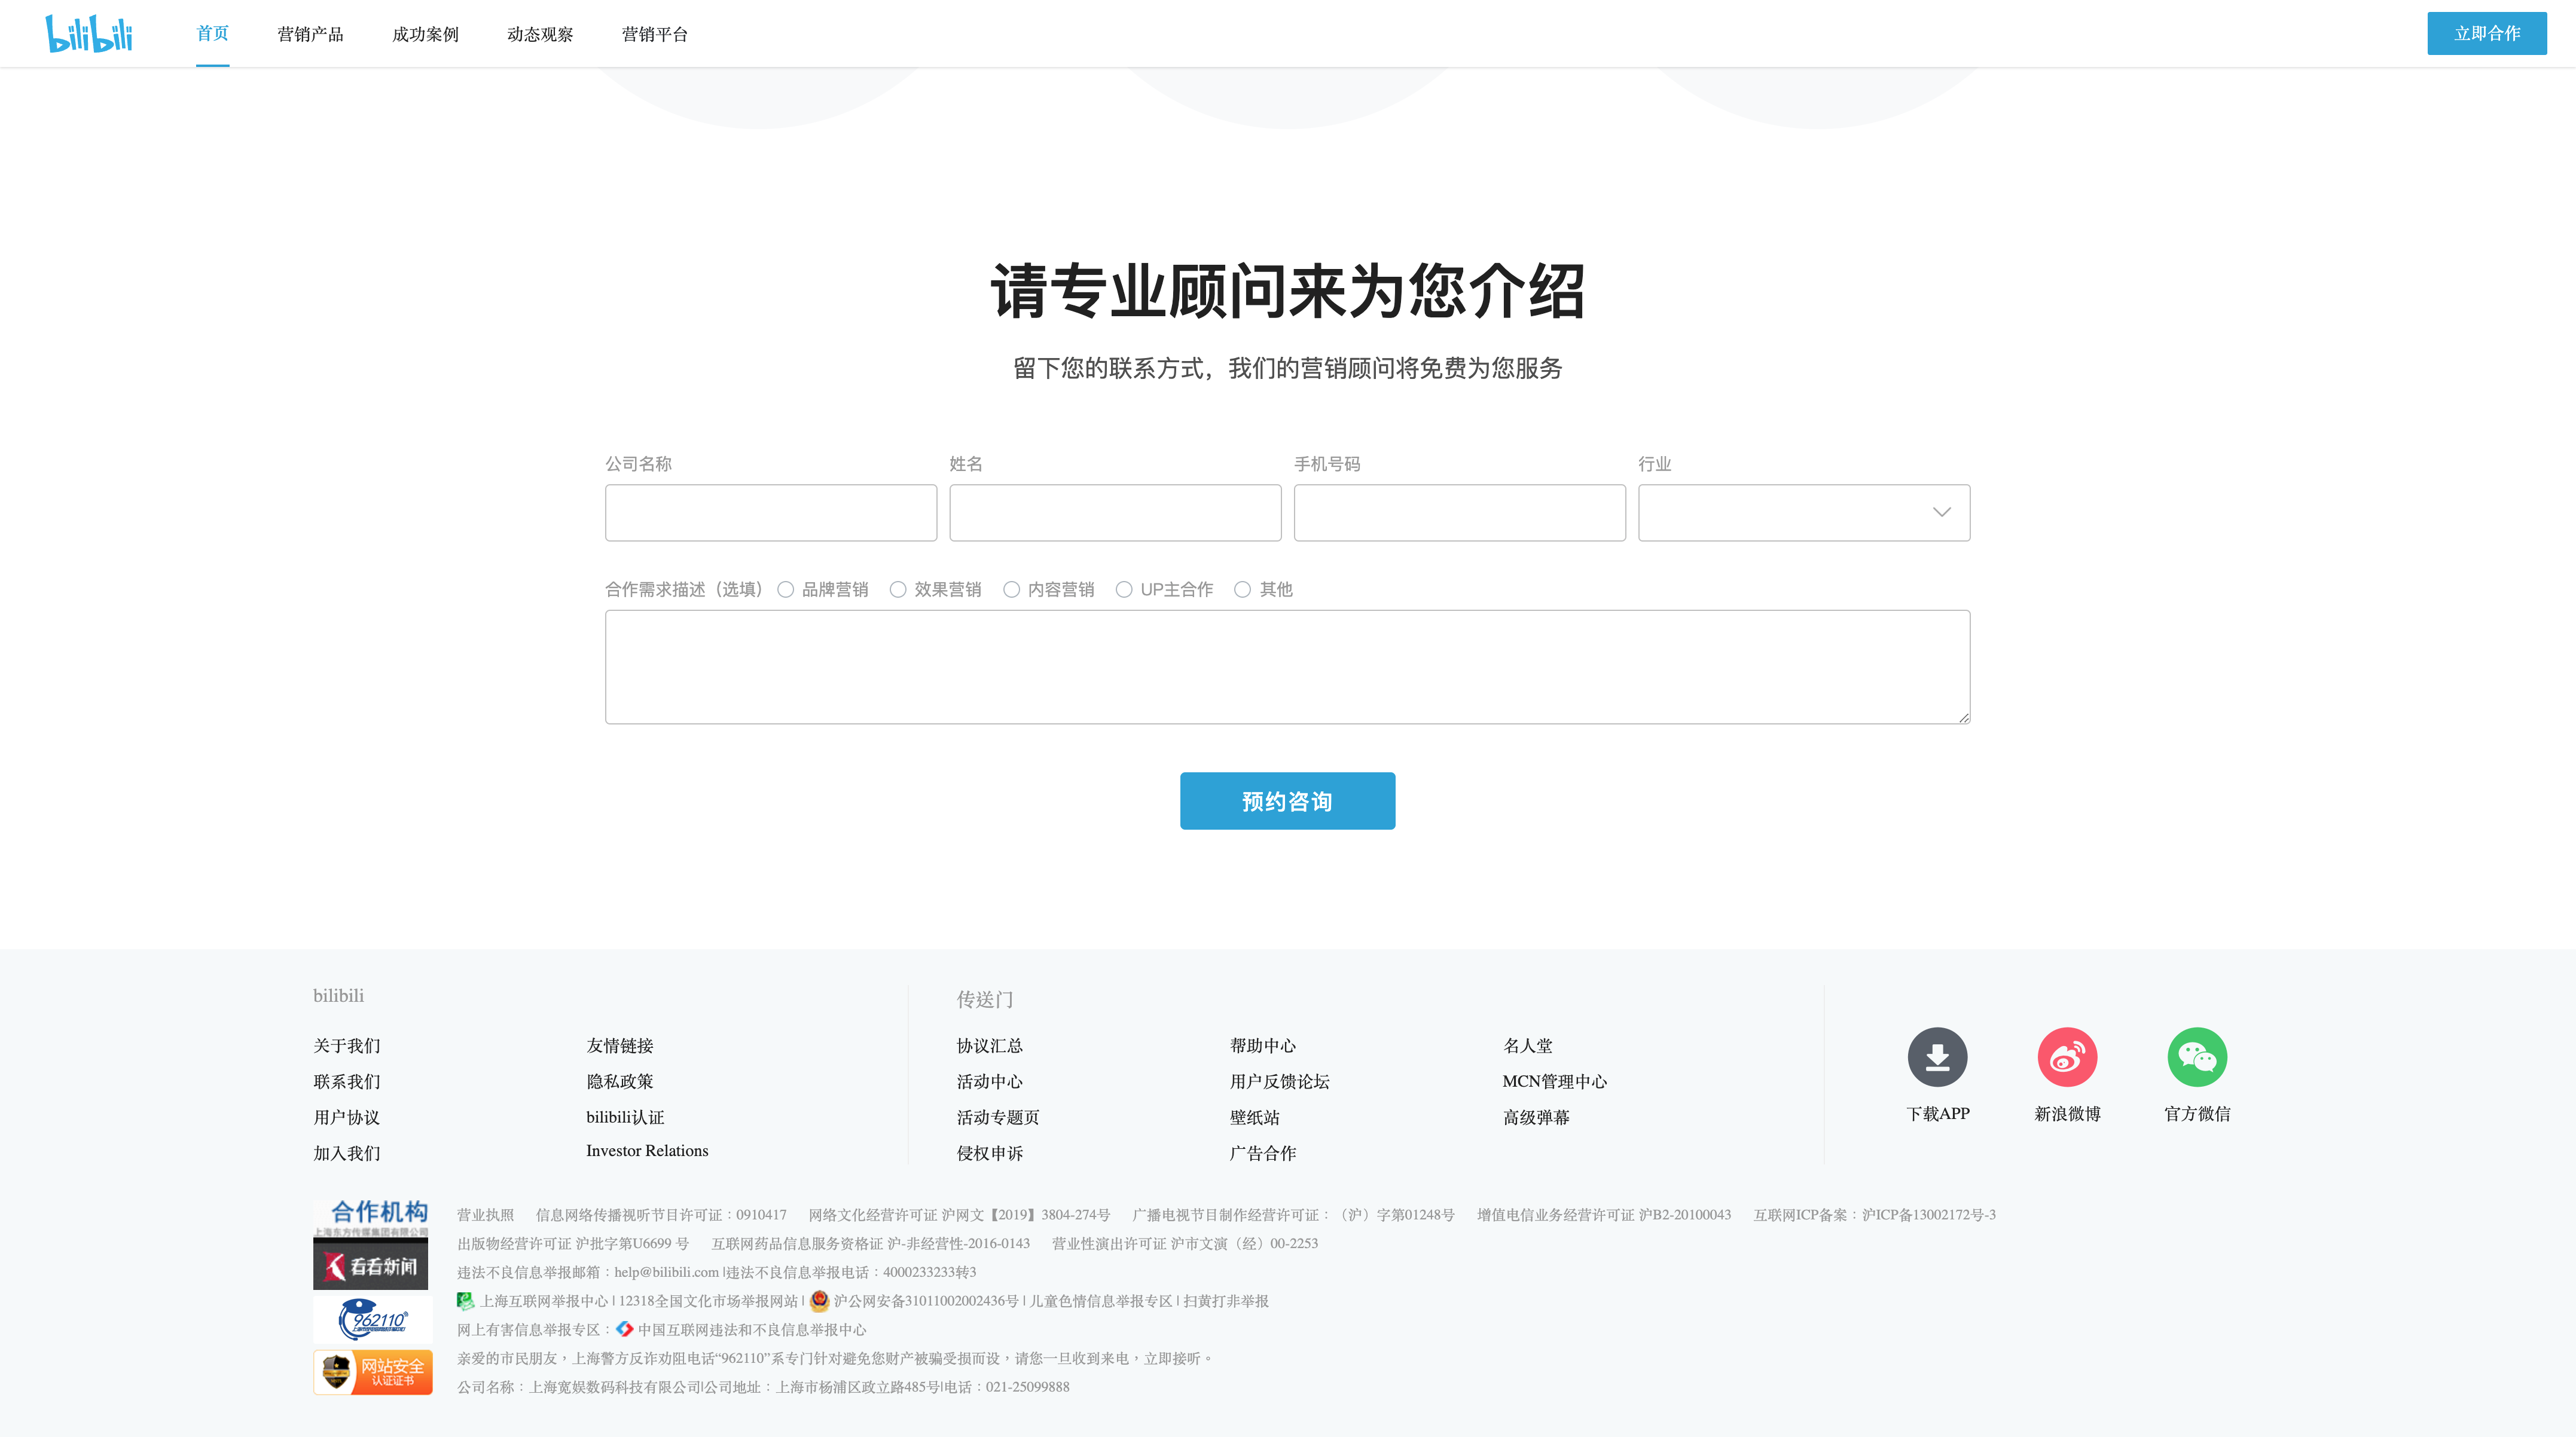Screen dimensions: 2576x1437
Task: Open 新浪微博 via the Weibo icon
Action: (x=2068, y=1056)
